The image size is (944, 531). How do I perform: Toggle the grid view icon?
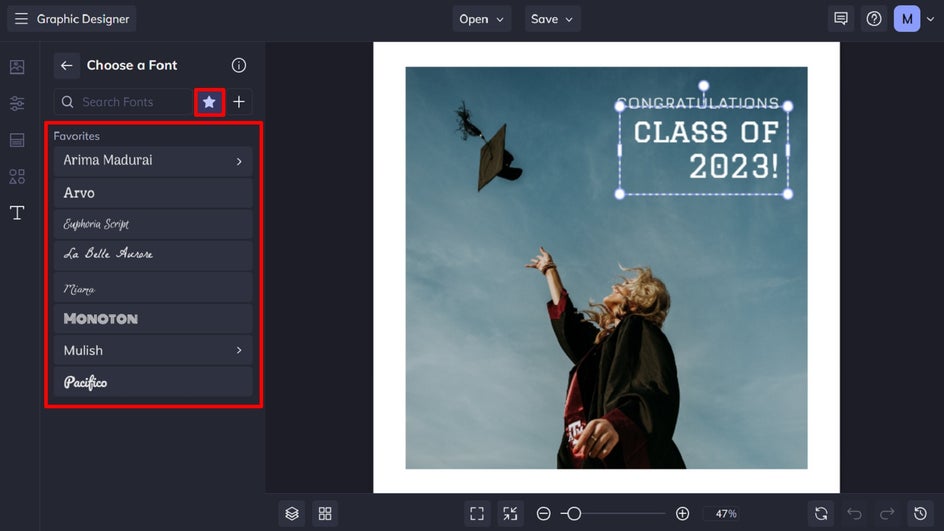pyautogui.click(x=325, y=514)
